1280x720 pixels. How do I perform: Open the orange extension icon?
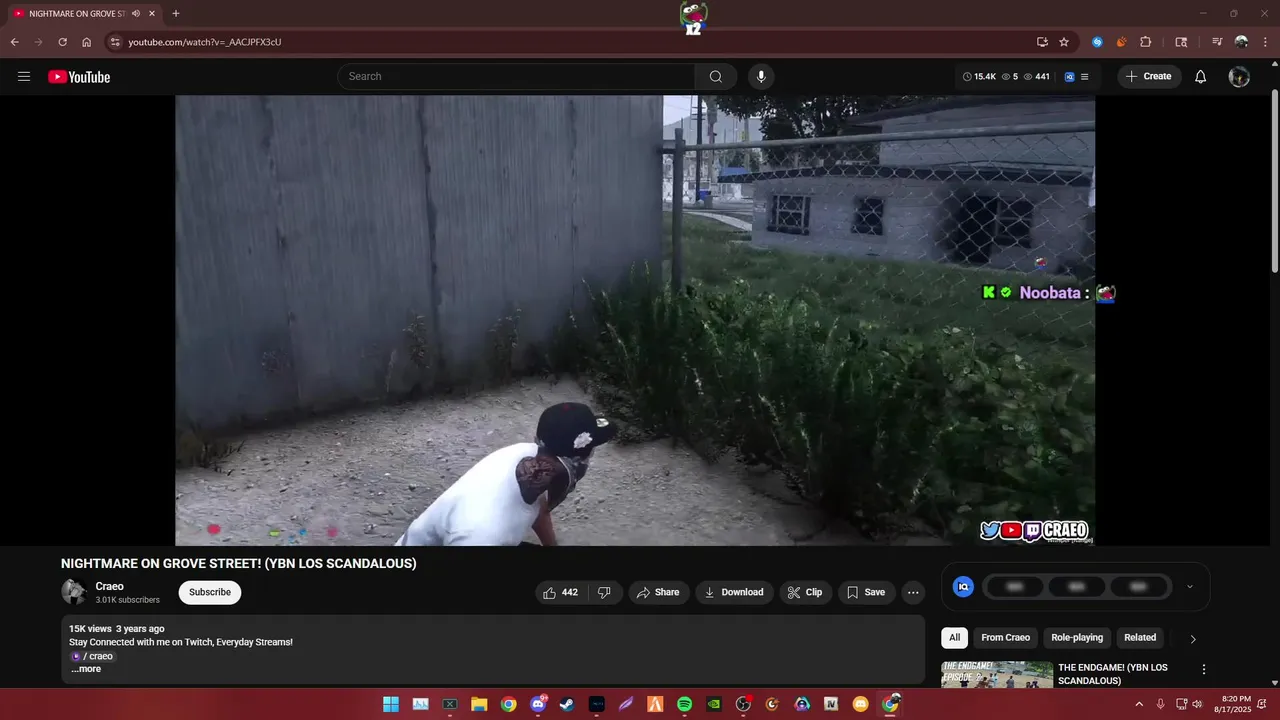click(1121, 42)
